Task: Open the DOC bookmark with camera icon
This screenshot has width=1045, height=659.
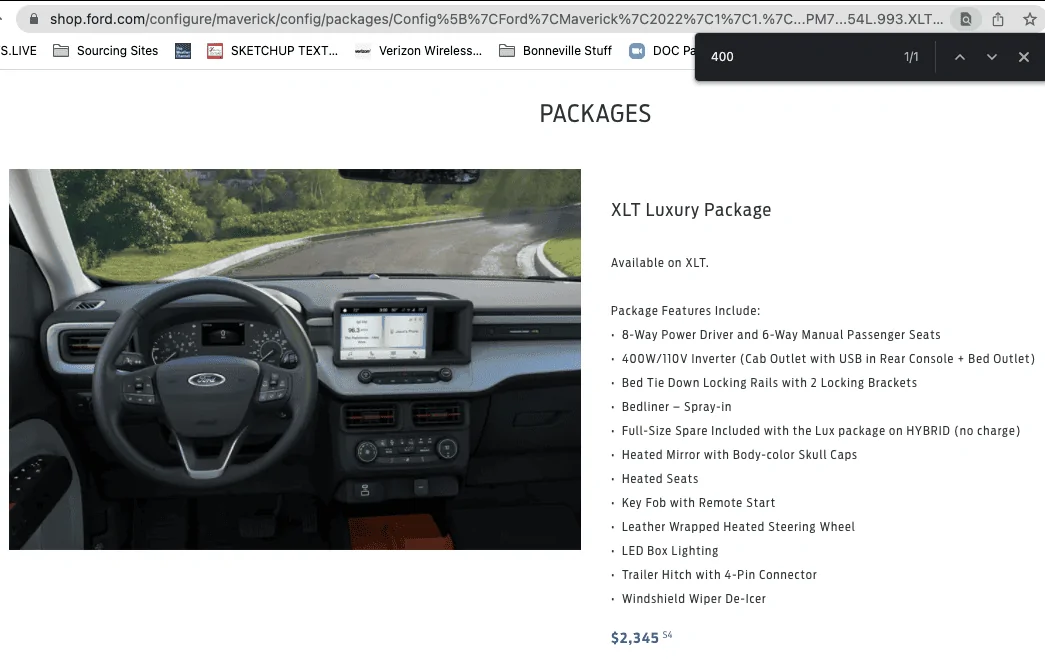Action: pos(662,51)
